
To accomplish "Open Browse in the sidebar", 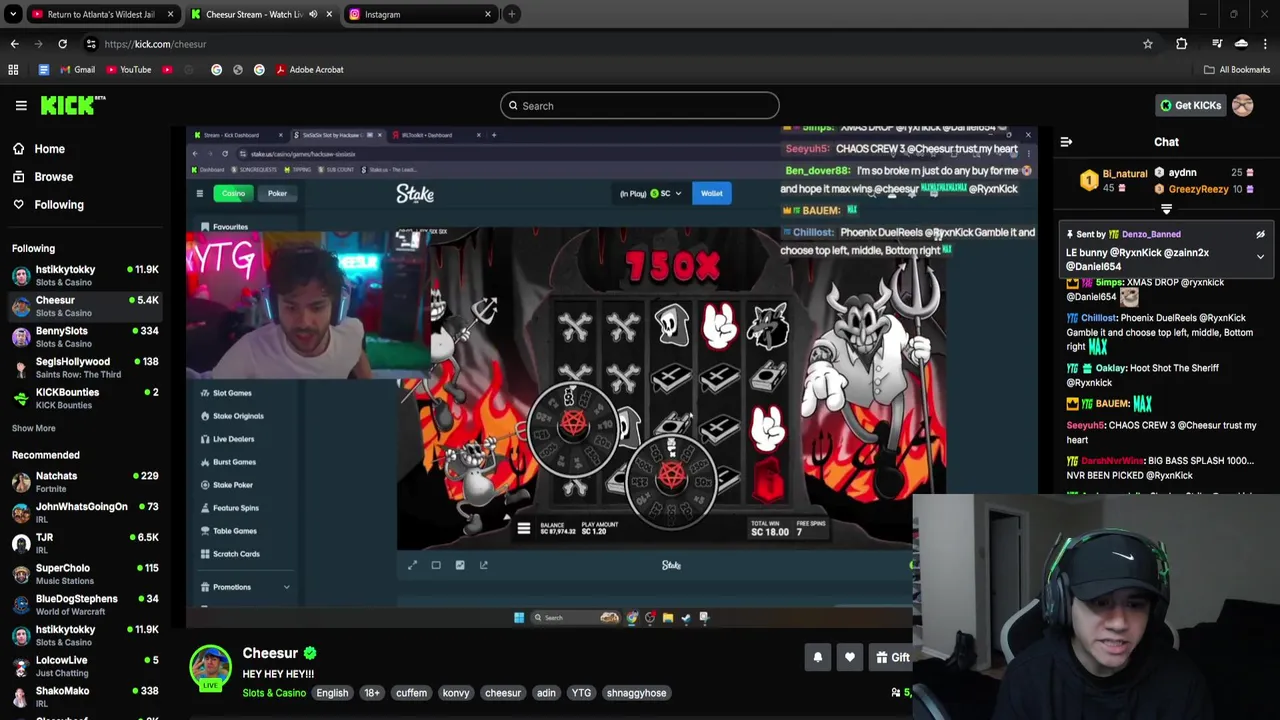I will 53,177.
